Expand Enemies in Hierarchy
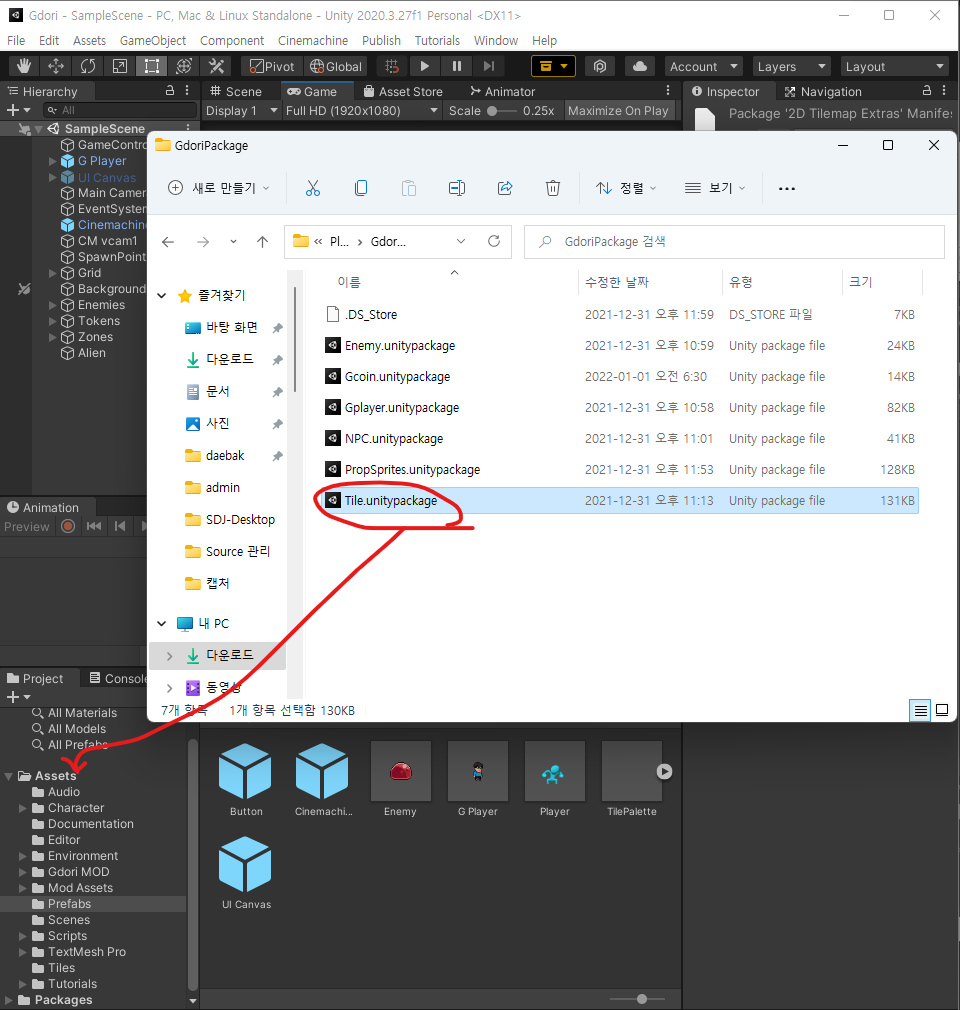Viewport: 960px width, 1010px height. click(53, 305)
